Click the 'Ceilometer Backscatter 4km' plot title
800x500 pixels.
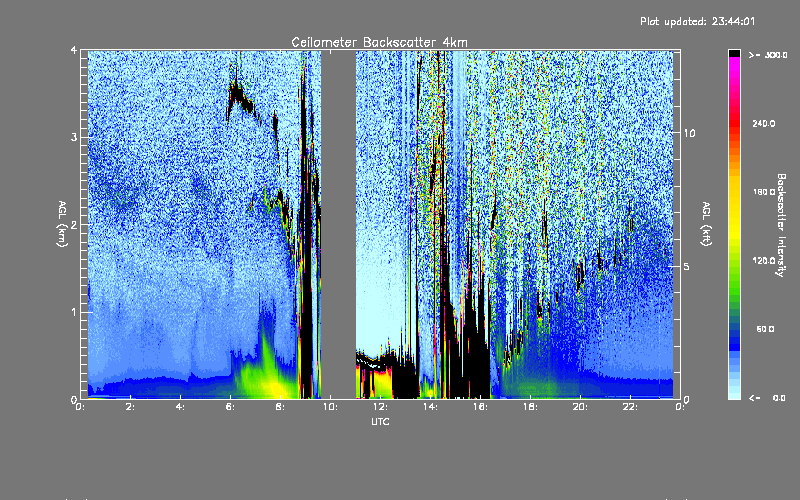point(379,42)
